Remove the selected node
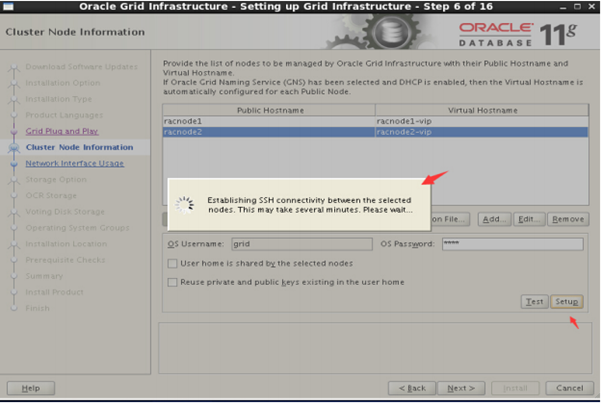This screenshot has height=404, width=602. [x=568, y=219]
